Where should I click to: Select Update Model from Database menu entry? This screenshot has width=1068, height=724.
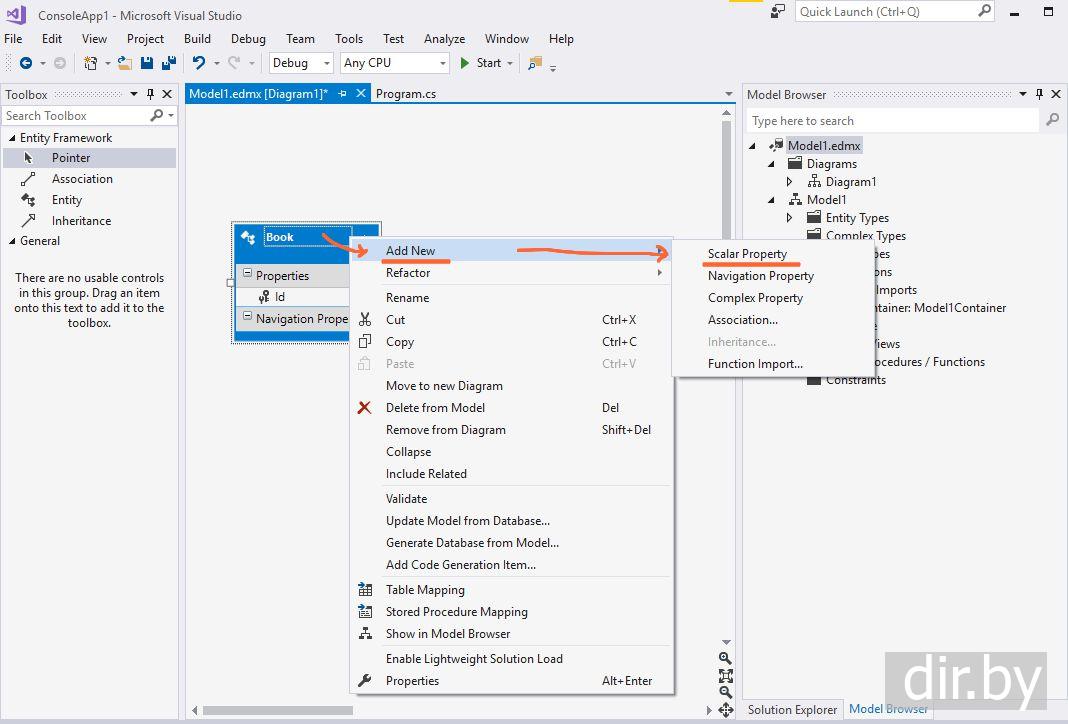pyautogui.click(x=467, y=521)
